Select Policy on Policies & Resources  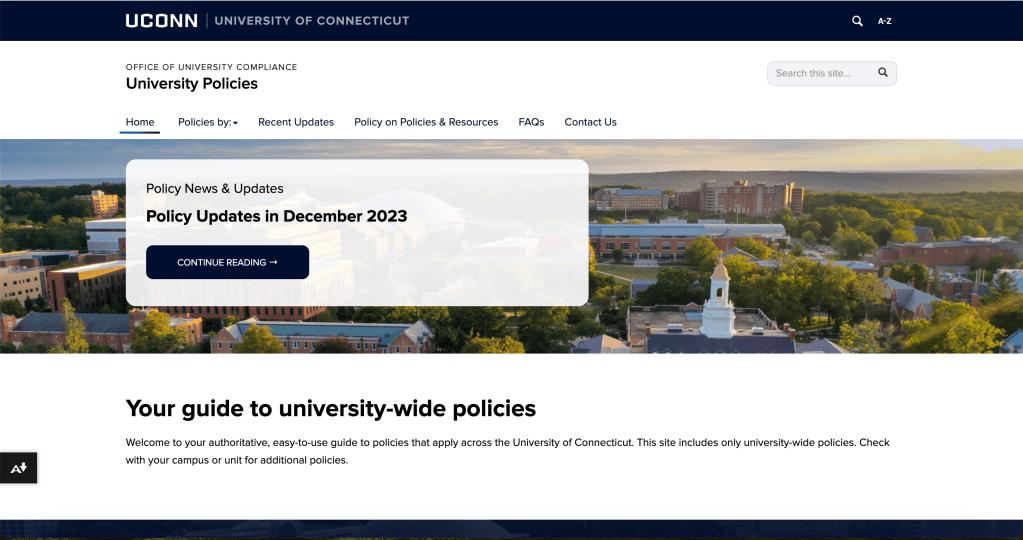(x=426, y=122)
